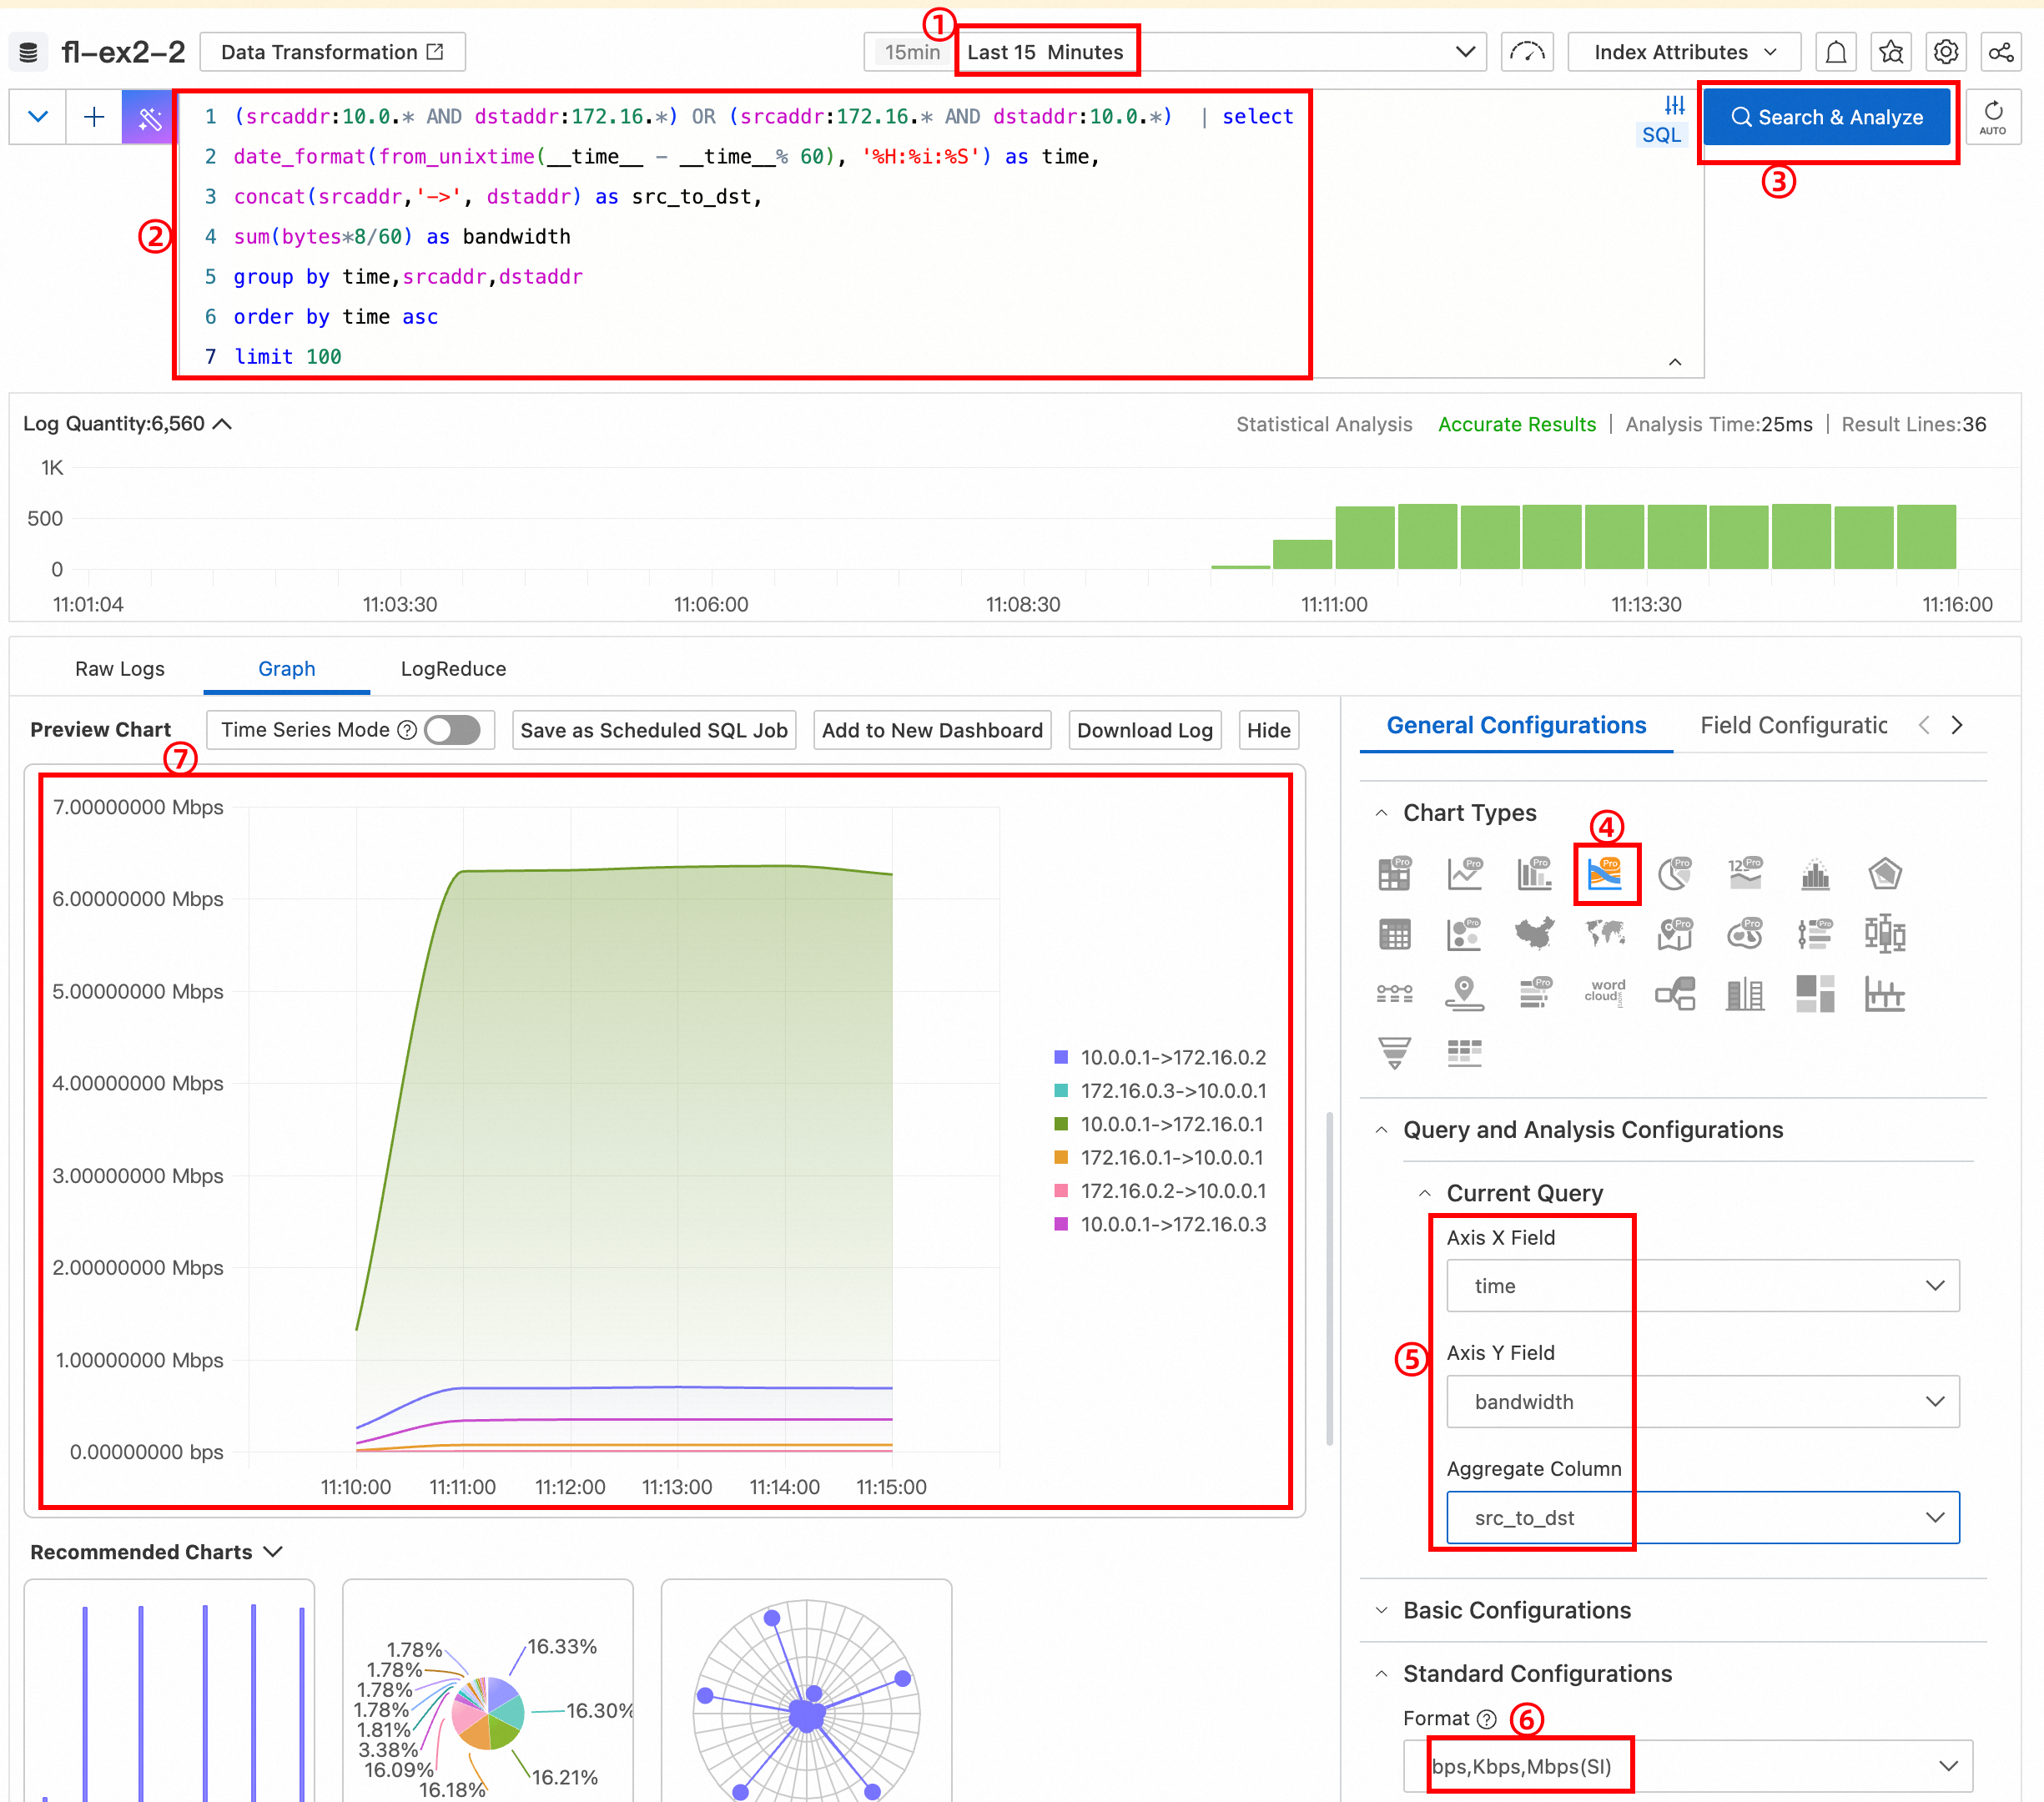
Task: Toggle Time Series Mode switch
Action: click(452, 730)
